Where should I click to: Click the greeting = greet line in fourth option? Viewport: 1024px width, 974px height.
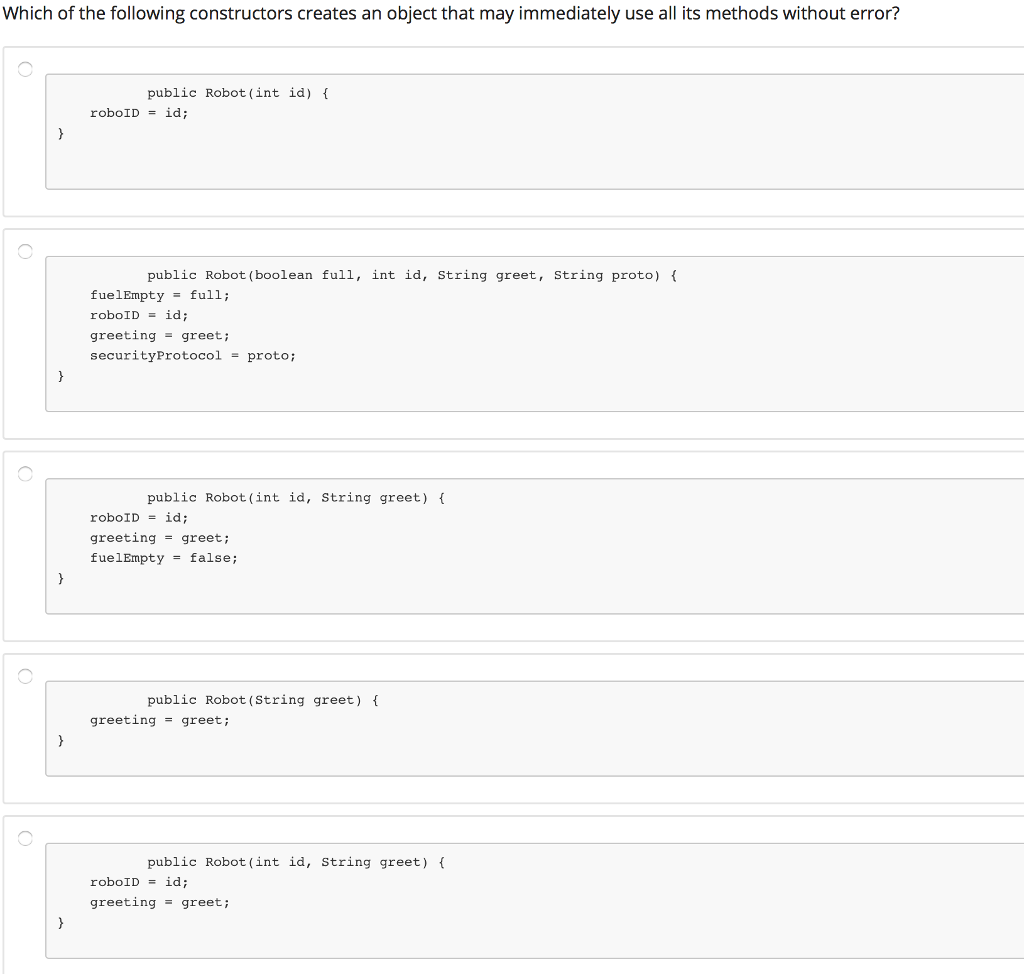click(159, 720)
